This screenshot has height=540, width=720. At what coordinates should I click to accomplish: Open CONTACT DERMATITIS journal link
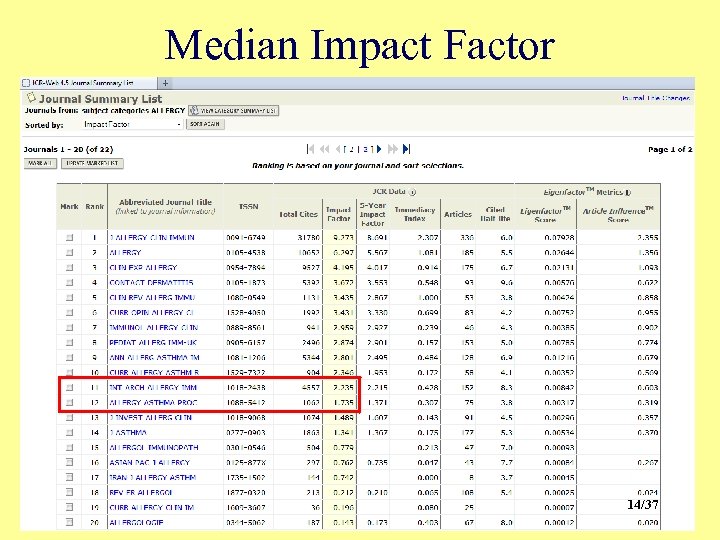(151, 282)
